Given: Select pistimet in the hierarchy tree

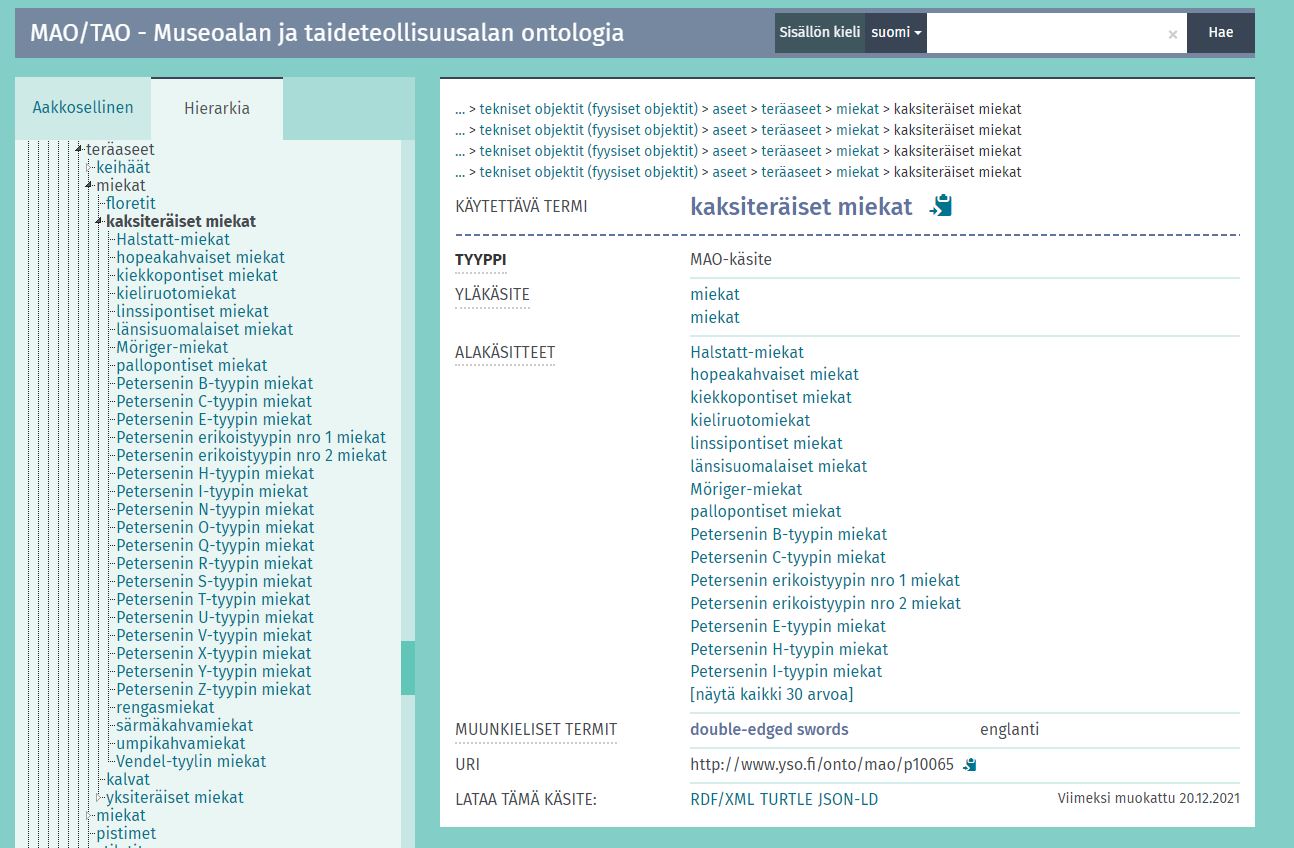Looking at the screenshot, I should coord(126,833).
